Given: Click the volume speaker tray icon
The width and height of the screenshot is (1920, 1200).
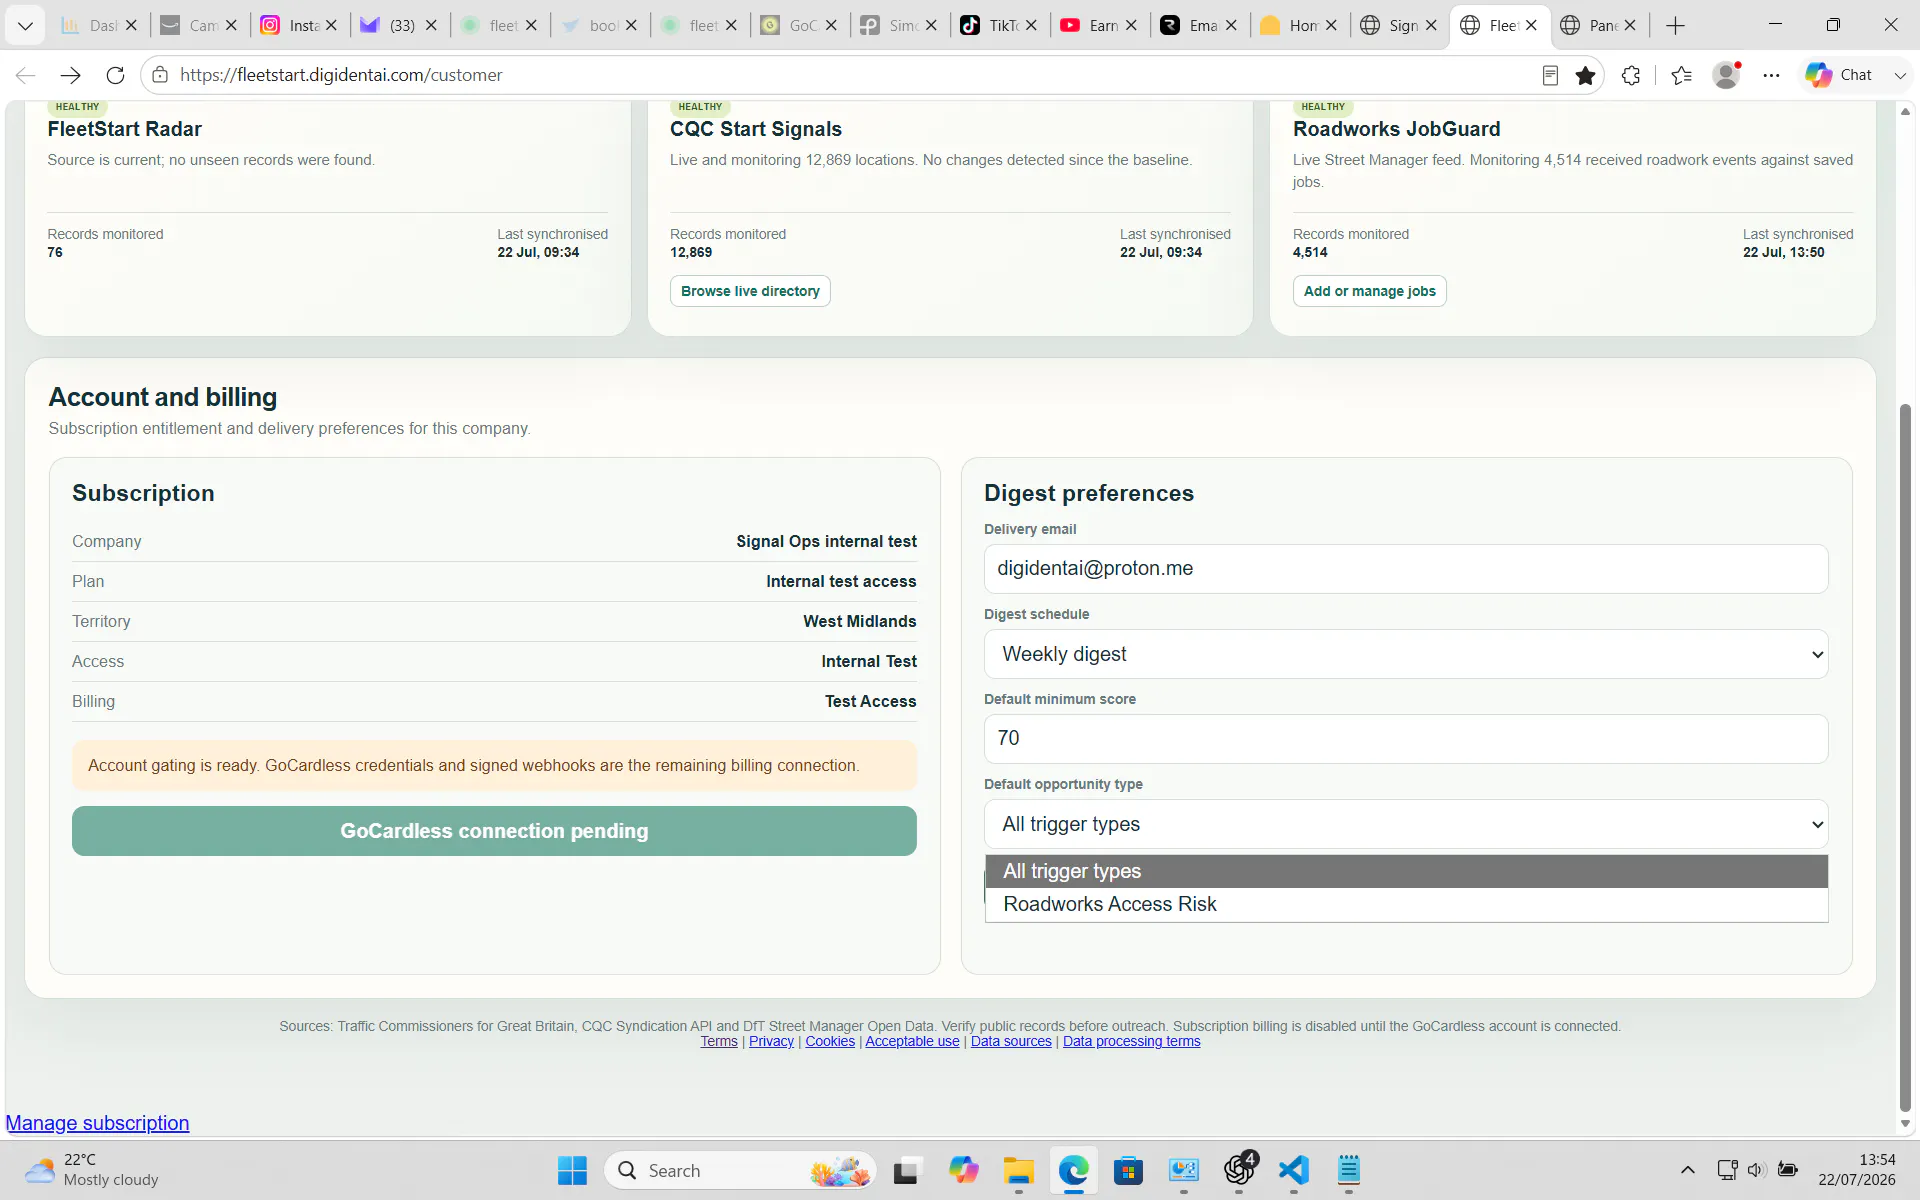Looking at the screenshot, I should (x=1756, y=1170).
